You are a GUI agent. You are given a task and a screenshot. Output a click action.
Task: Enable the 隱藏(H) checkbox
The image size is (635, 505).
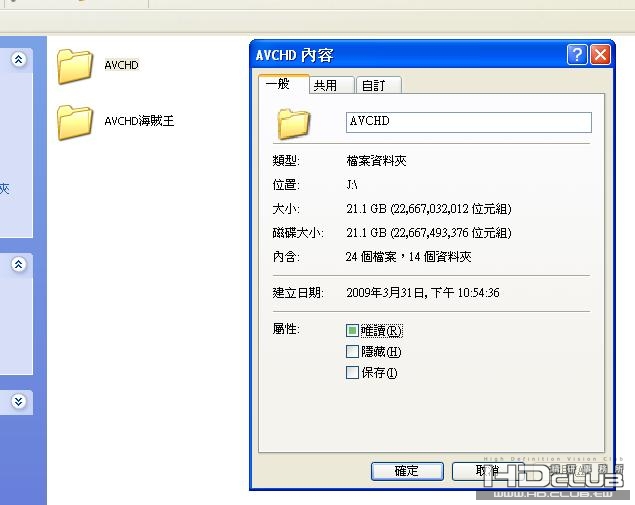[352, 352]
